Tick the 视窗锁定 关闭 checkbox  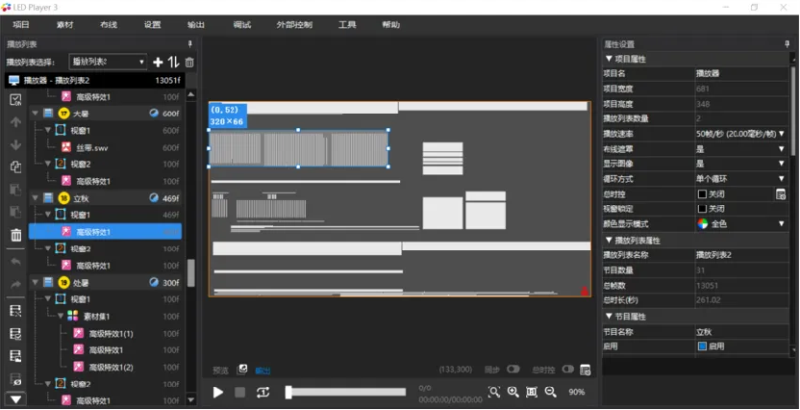(x=702, y=209)
